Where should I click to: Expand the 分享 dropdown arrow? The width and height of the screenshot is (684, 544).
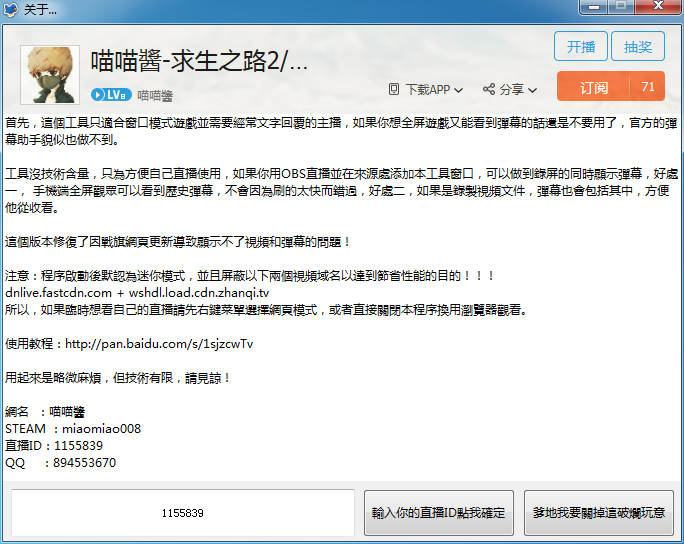(x=532, y=90)
